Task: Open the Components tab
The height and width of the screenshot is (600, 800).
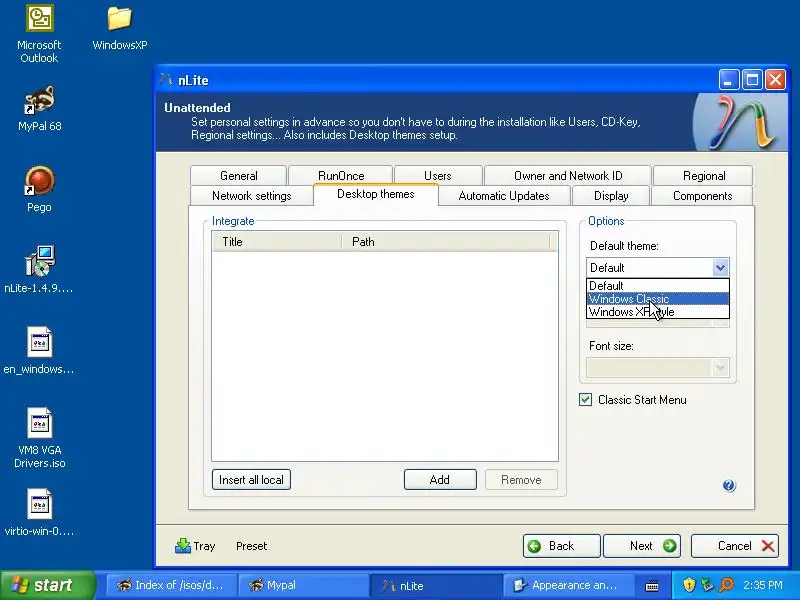Action: 702,196
